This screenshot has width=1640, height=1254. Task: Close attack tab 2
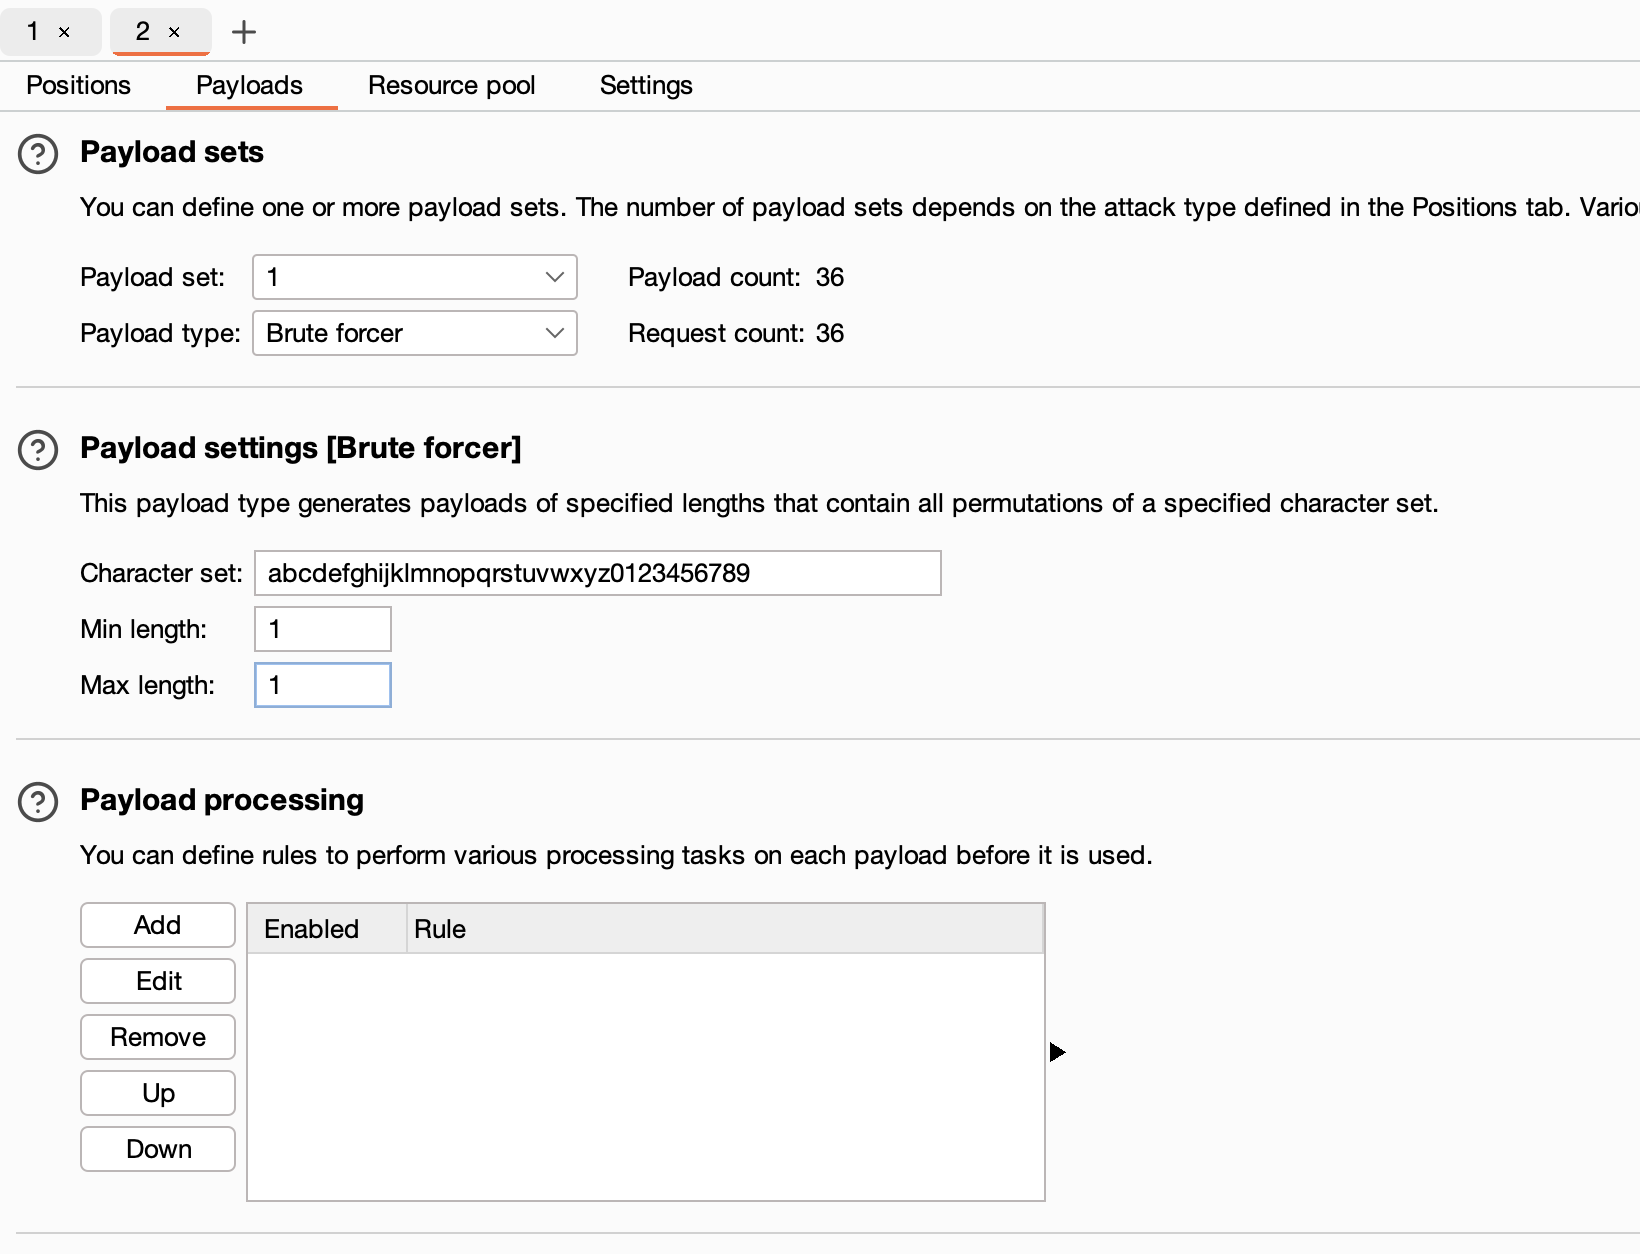pos(174,32)
